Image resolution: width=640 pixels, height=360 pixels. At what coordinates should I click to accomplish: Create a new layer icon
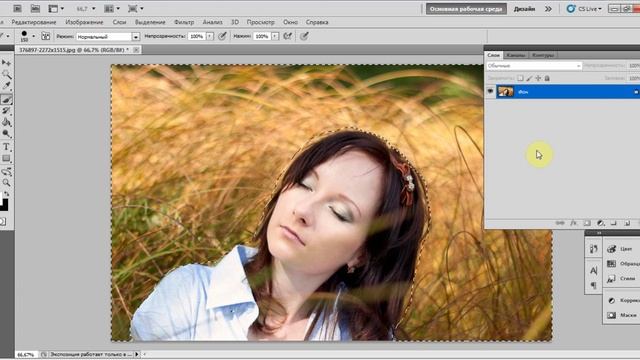pyautogui.click(x=627, y=223)
